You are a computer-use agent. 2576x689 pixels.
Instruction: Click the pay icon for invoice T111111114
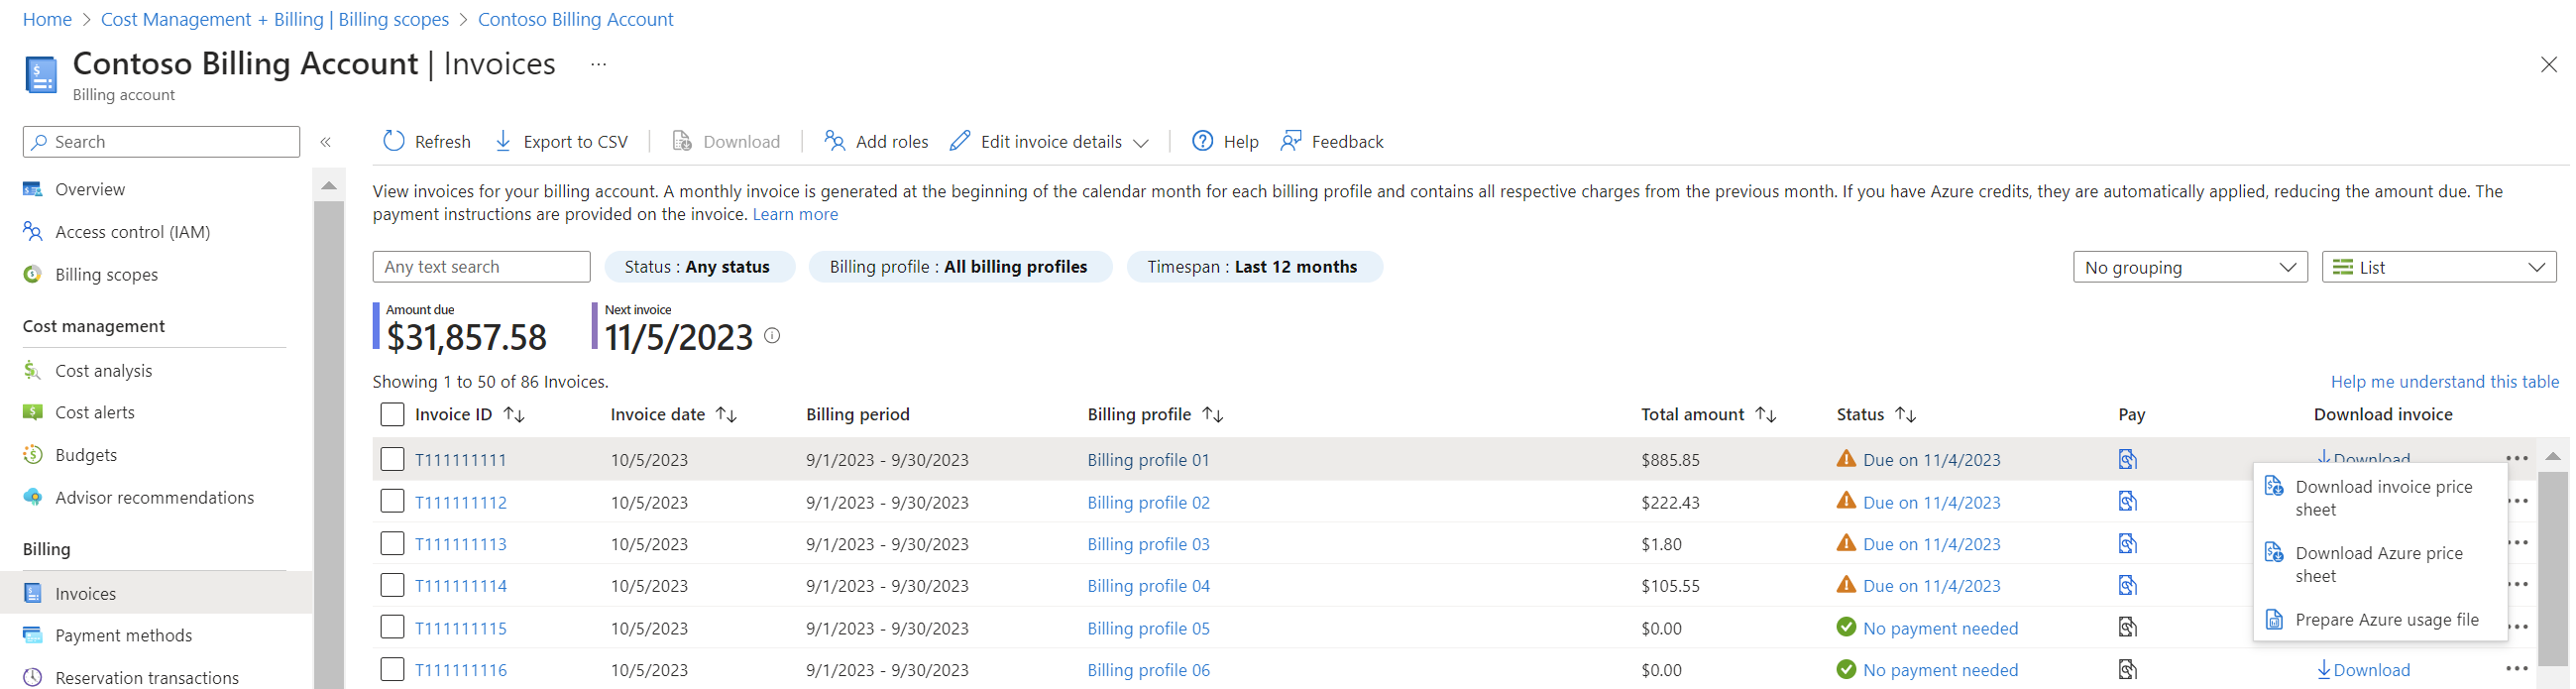pos(2127,585)
